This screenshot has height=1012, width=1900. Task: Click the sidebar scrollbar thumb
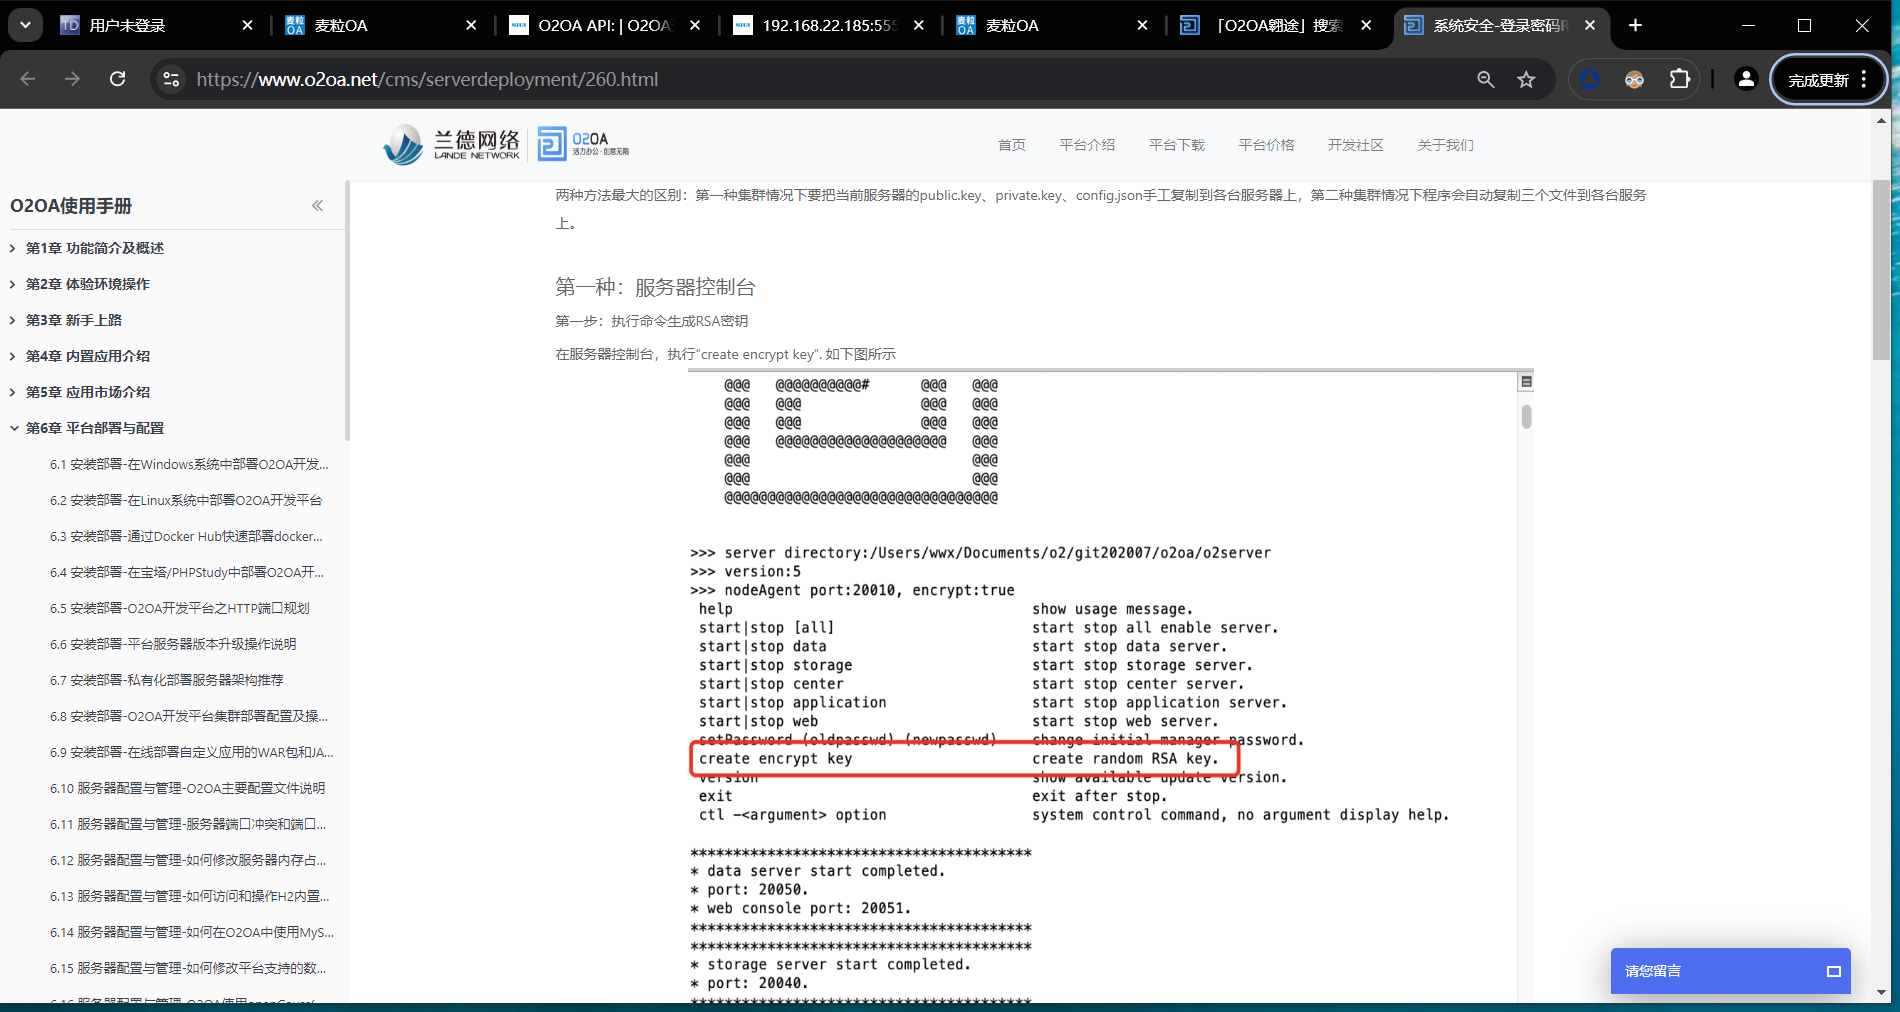pyautogui.click(x=347, y=310)
